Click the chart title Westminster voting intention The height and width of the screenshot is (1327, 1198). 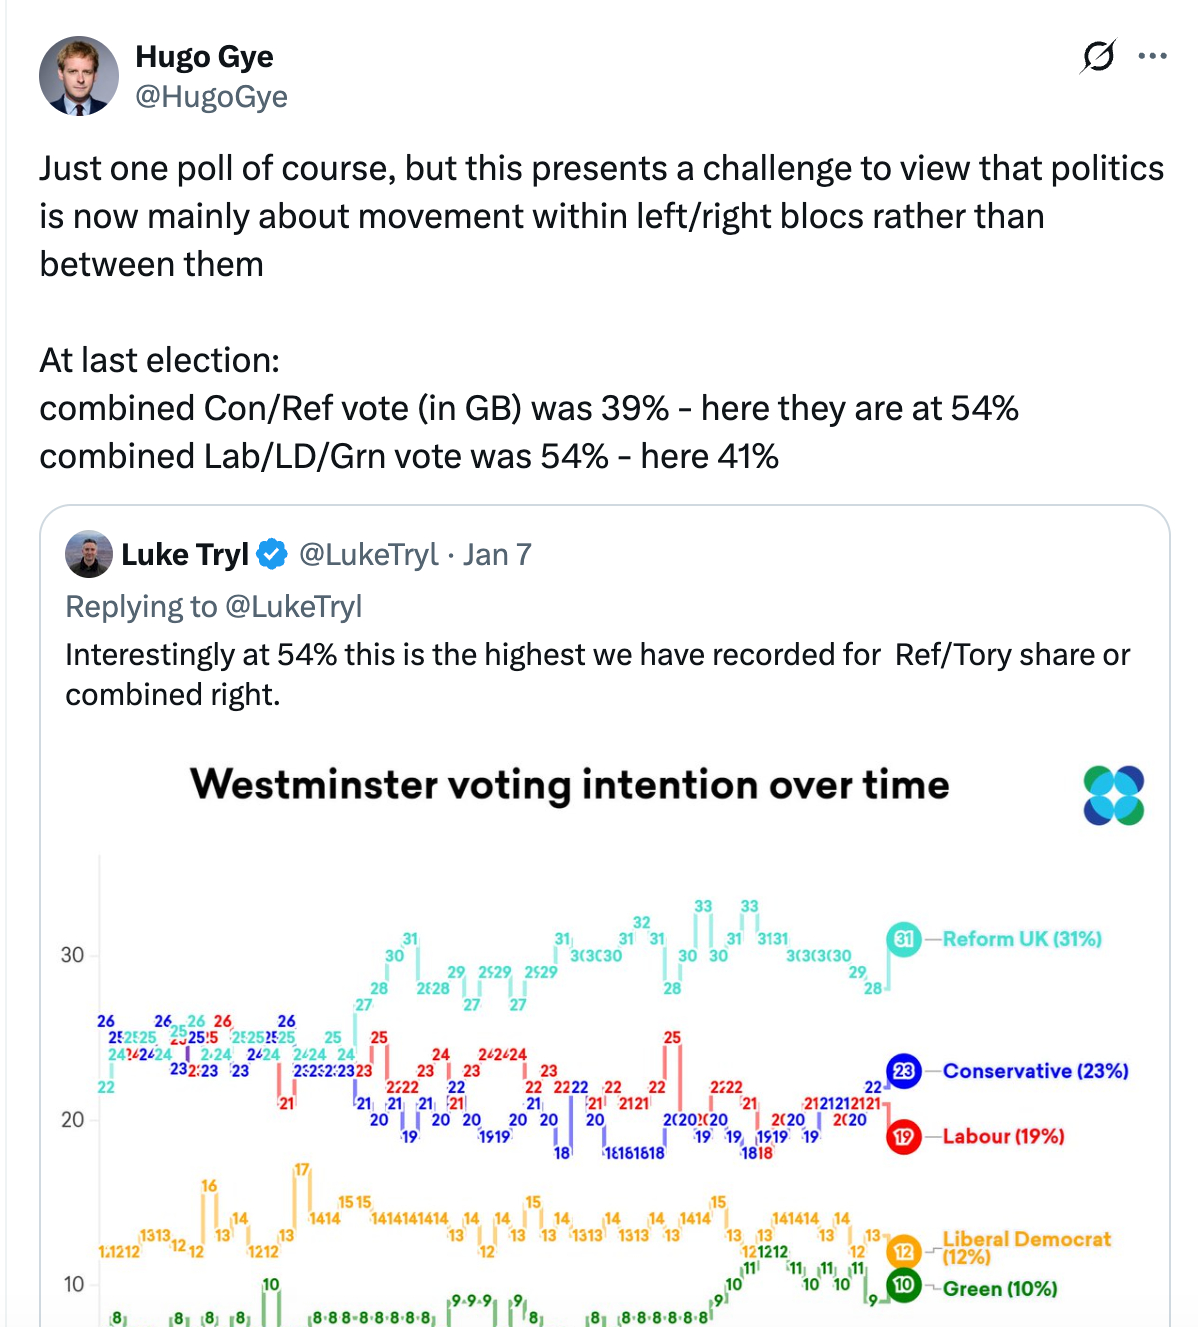pyautogui.click(x=569, y=785)
